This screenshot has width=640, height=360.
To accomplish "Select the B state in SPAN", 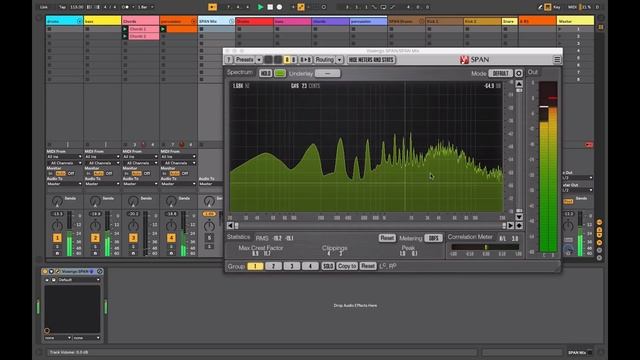I will pos(293,60).
